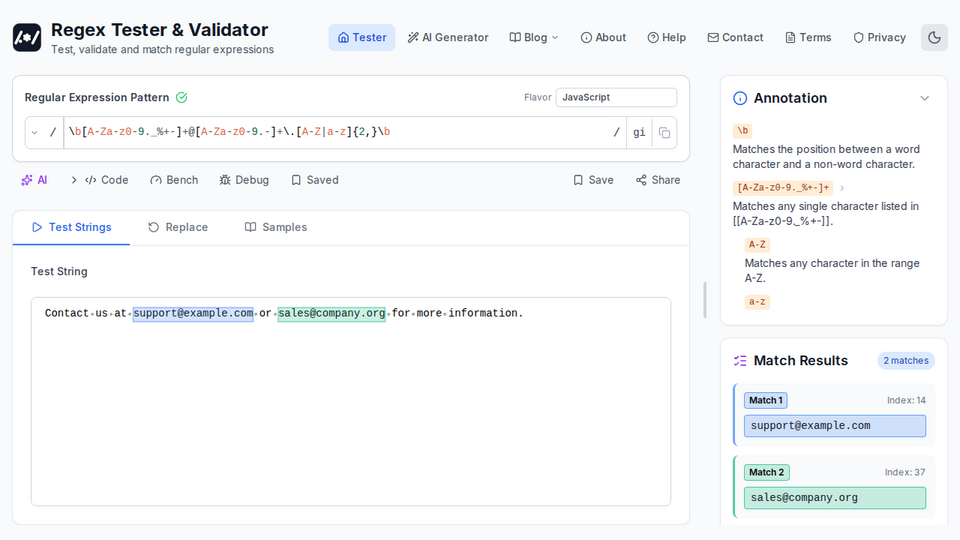Open the Terms page
This screenshot has width=960, height=540.
[x=808, y=37]
